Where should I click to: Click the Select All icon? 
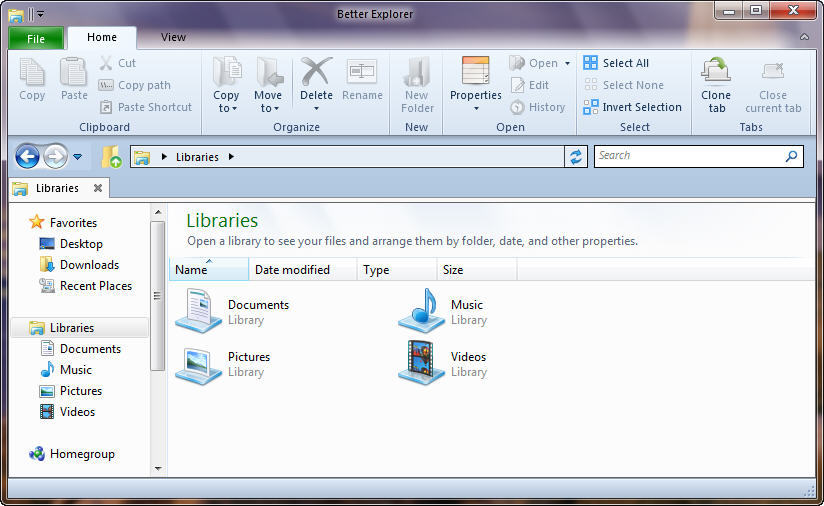591,63
